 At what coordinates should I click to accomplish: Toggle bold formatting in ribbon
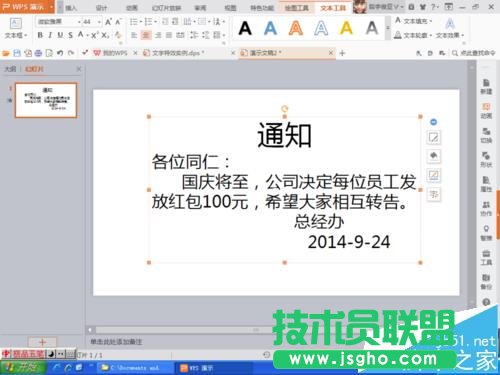(40, 35)
